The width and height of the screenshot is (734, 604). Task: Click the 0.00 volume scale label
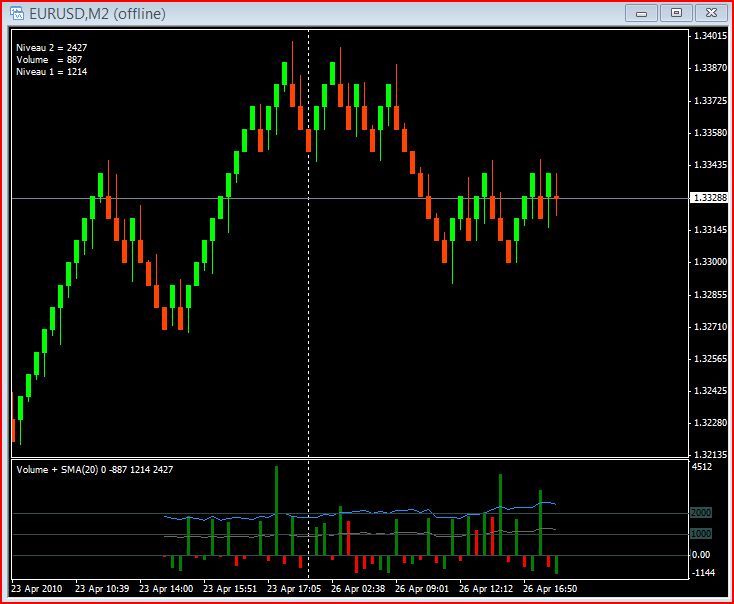(x=701, y=555)
